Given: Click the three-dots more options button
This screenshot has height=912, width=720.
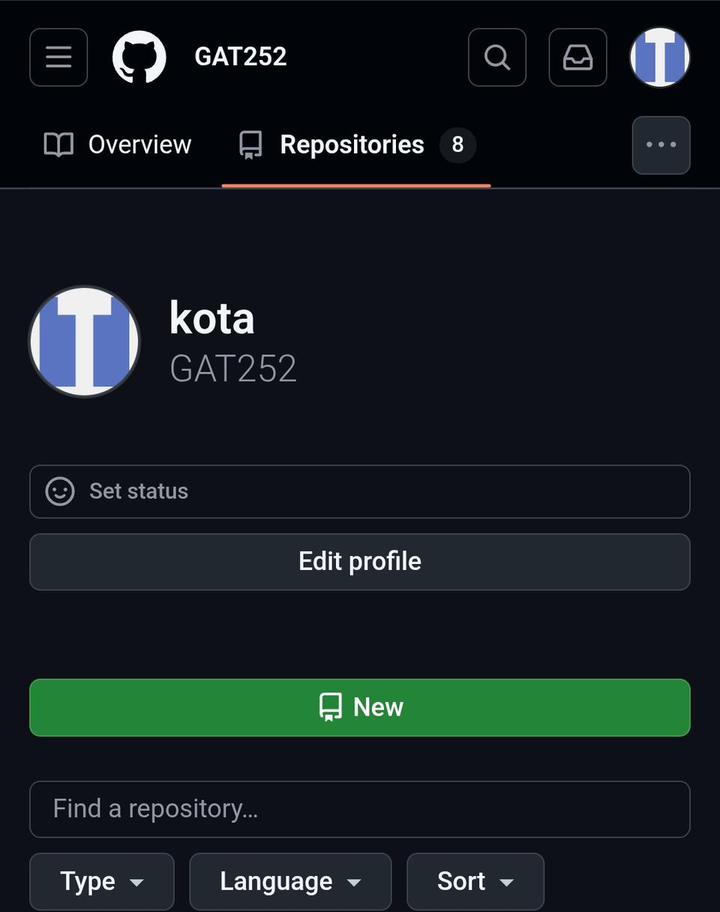Looking at the screenshot, I should (x=661, y=145).
